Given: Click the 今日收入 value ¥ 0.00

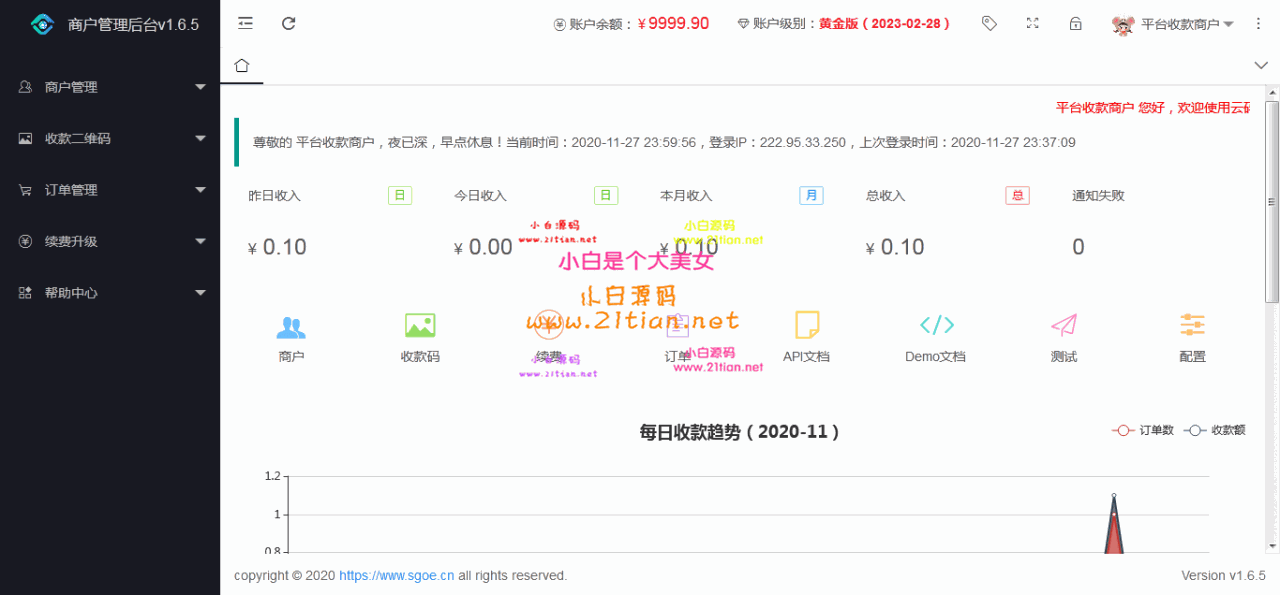Looking at the screenshot, I should coord(483,247).
